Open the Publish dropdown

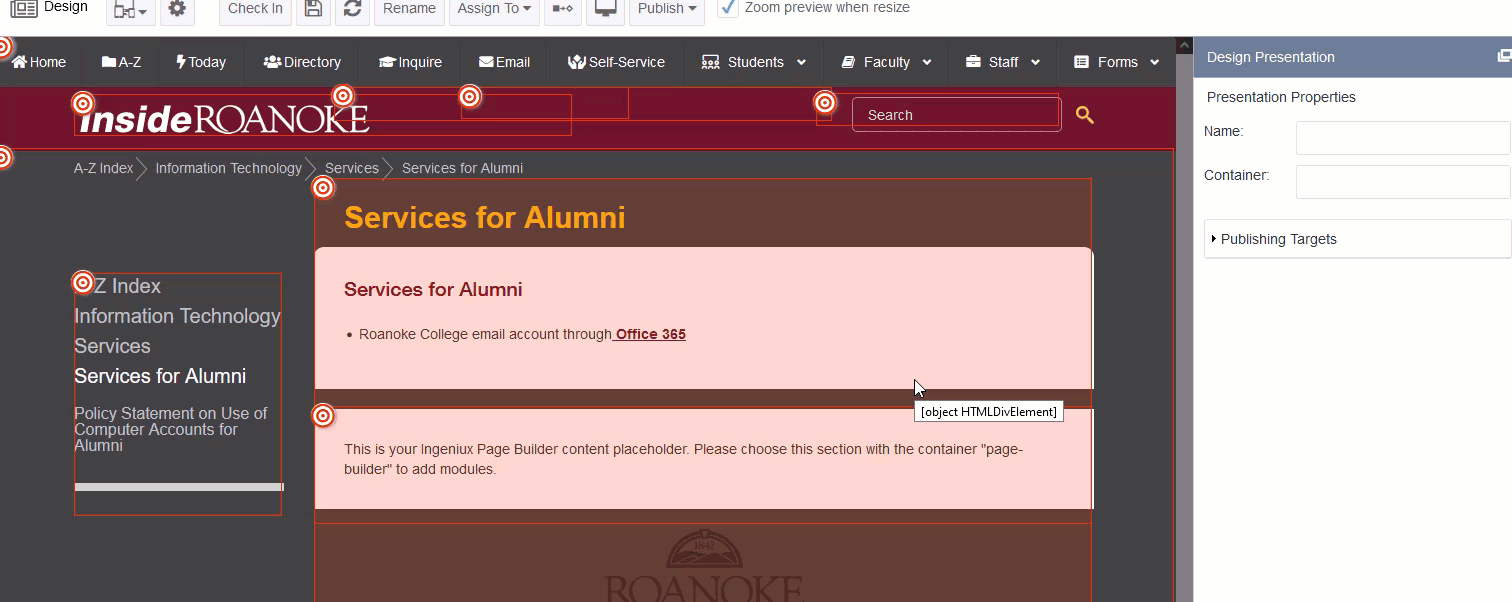tap(667, 9)
